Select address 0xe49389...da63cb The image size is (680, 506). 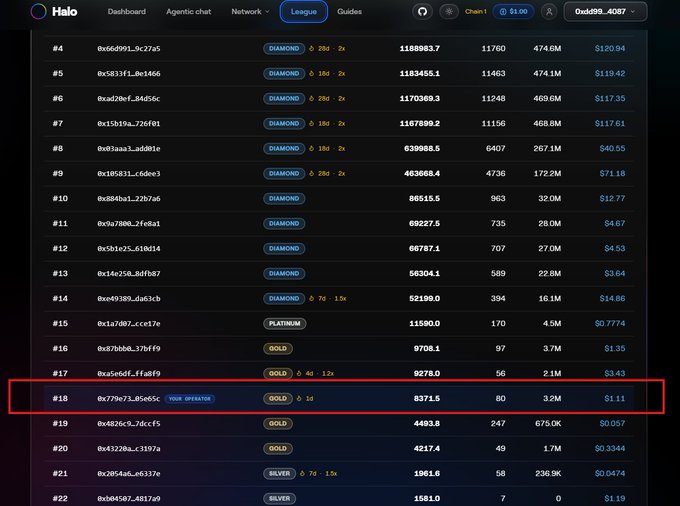129,298
